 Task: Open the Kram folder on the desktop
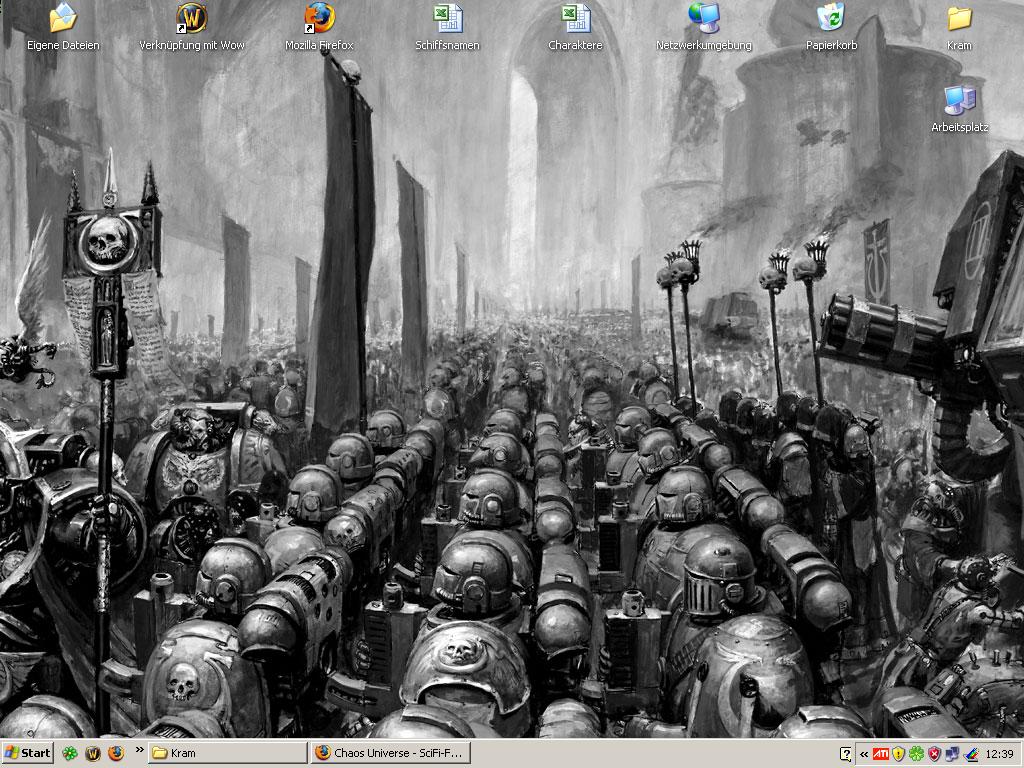pos(959,18)
